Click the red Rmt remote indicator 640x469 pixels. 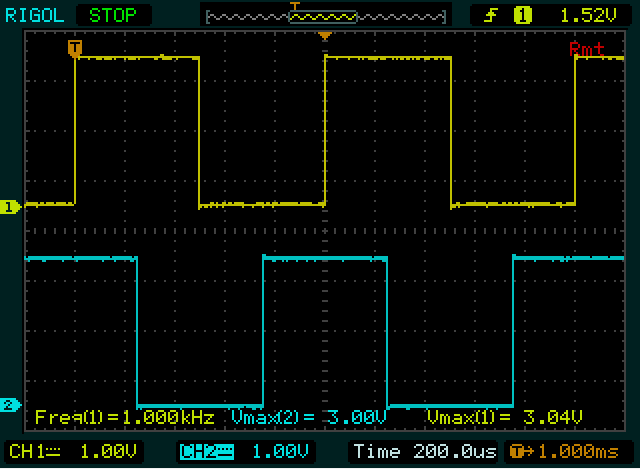(x=587, y=49)
